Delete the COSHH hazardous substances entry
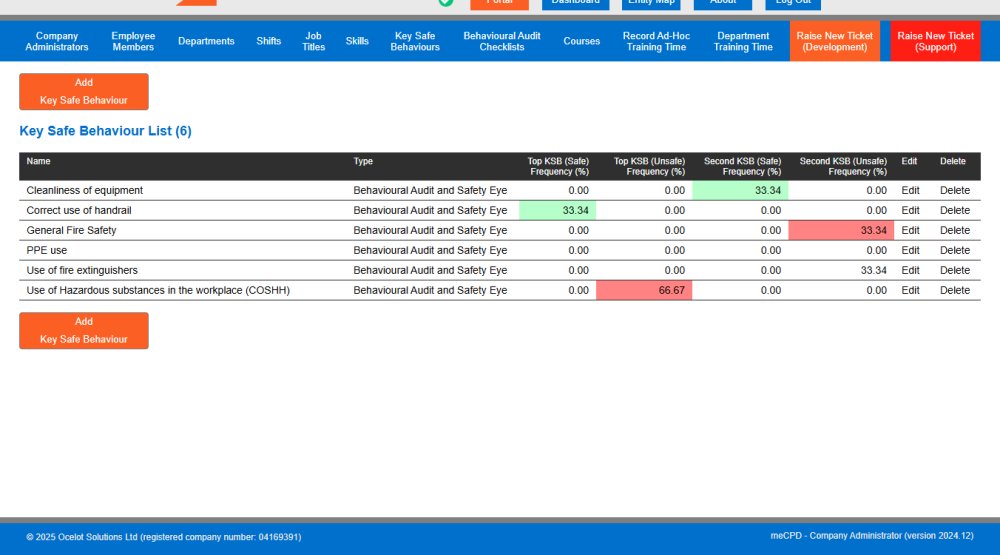Screen dimensions: 1000x555 [x=954, y=290]
